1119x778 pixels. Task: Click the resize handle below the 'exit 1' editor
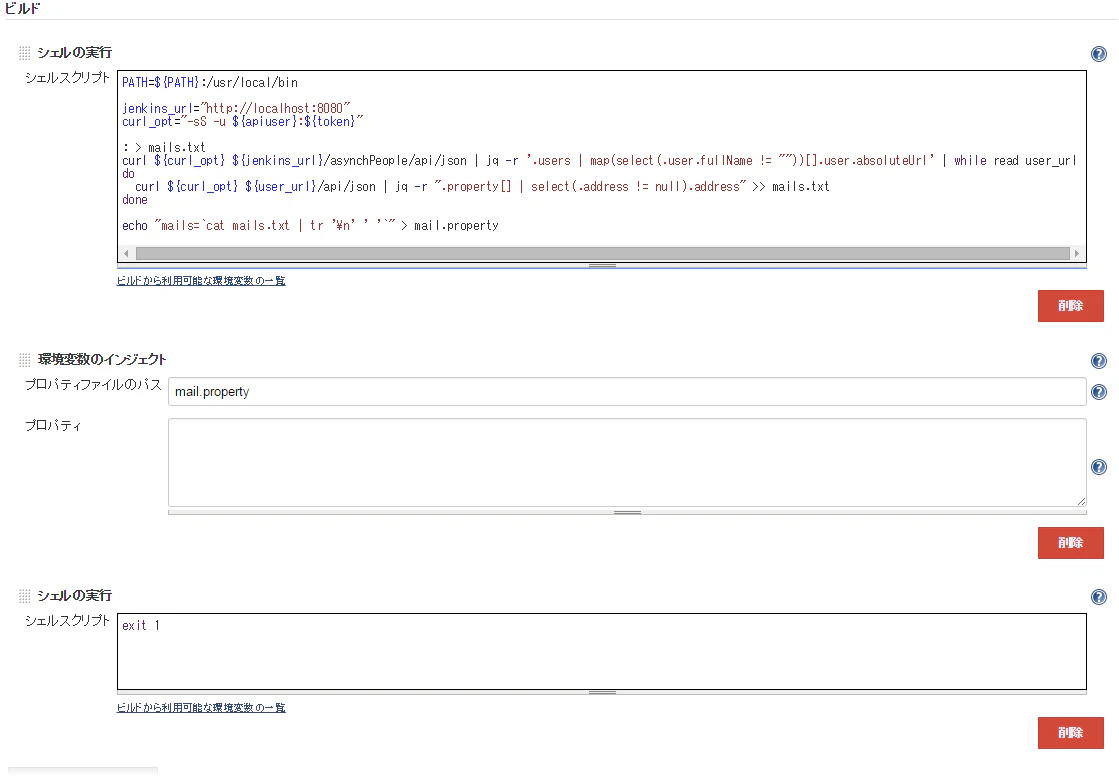point(602,692)
